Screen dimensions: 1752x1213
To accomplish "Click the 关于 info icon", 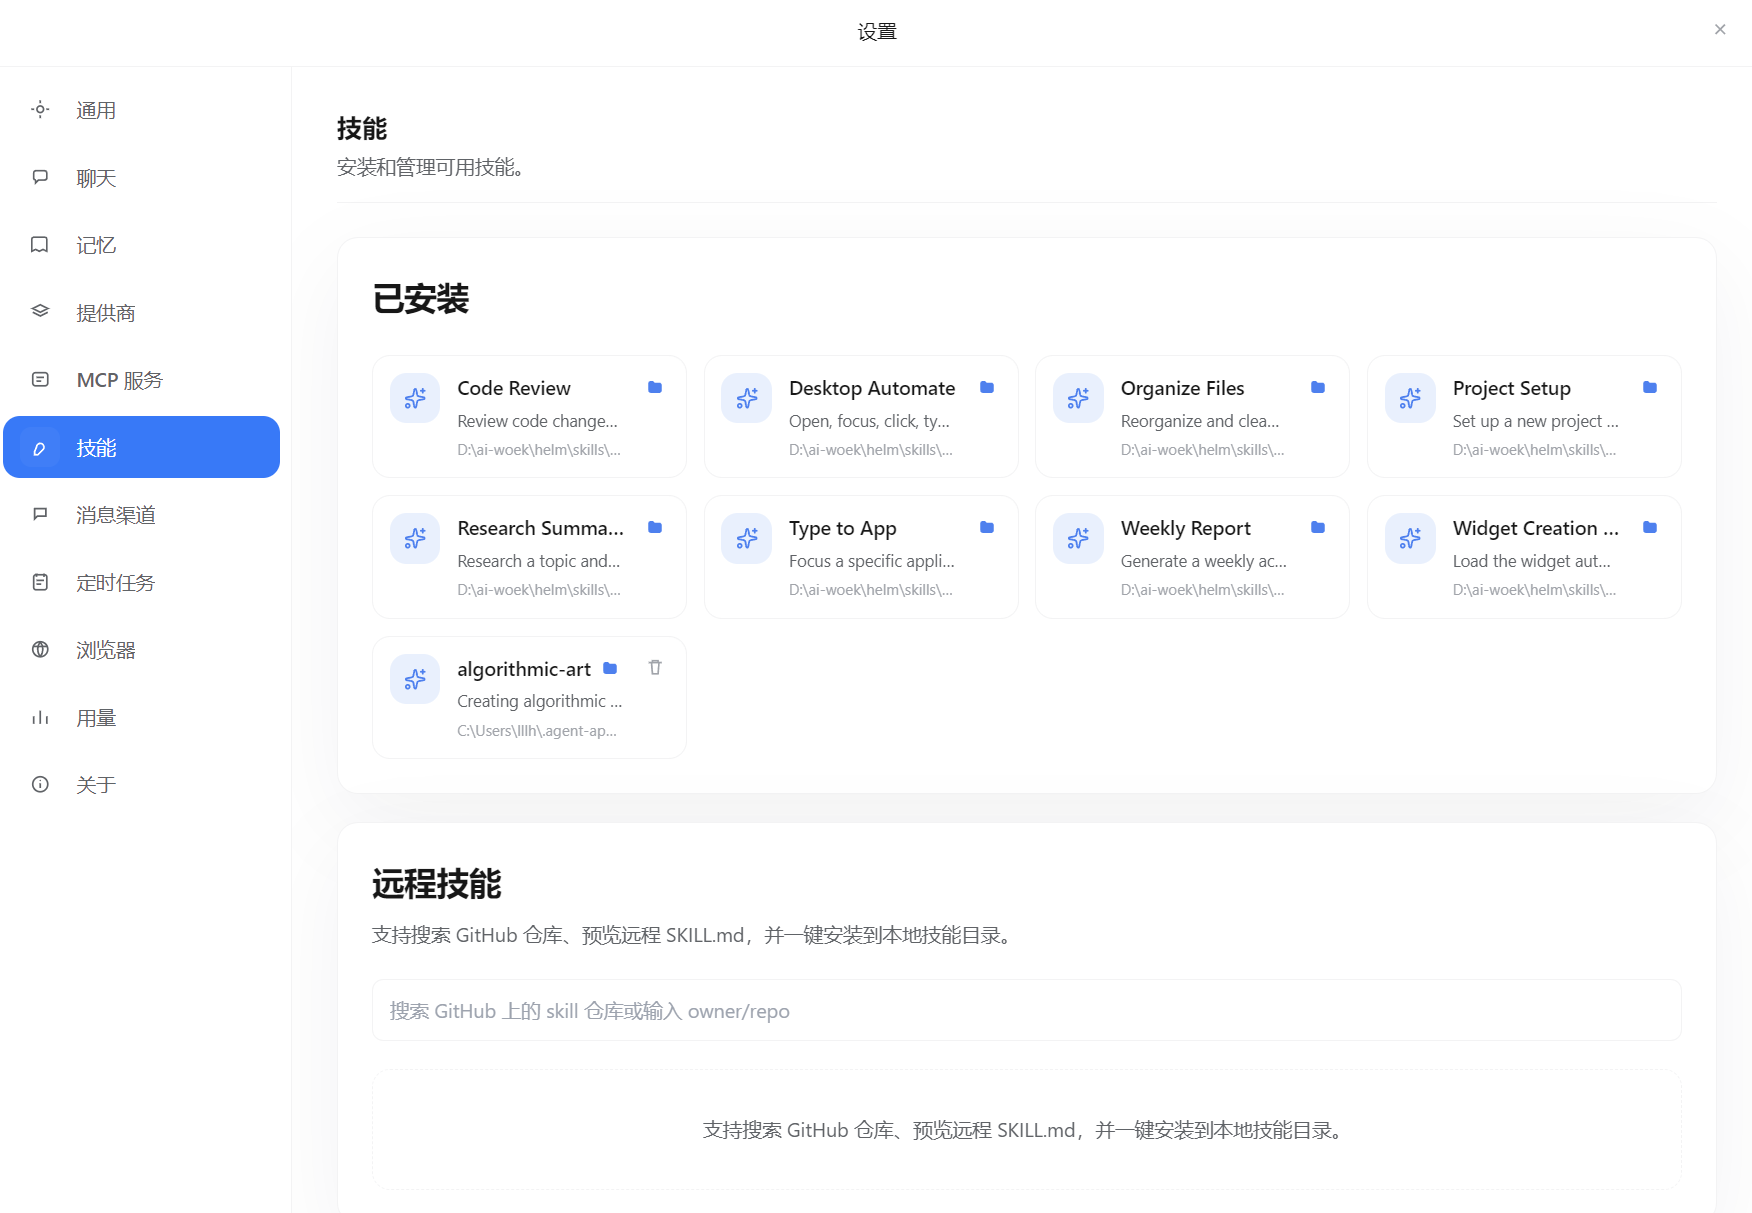I will point(40,784).
